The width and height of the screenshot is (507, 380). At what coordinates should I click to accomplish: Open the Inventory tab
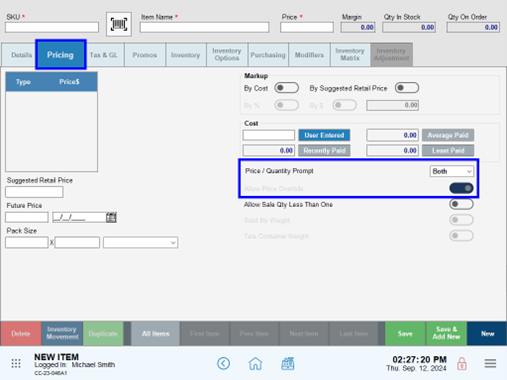(x=186, y=55)
